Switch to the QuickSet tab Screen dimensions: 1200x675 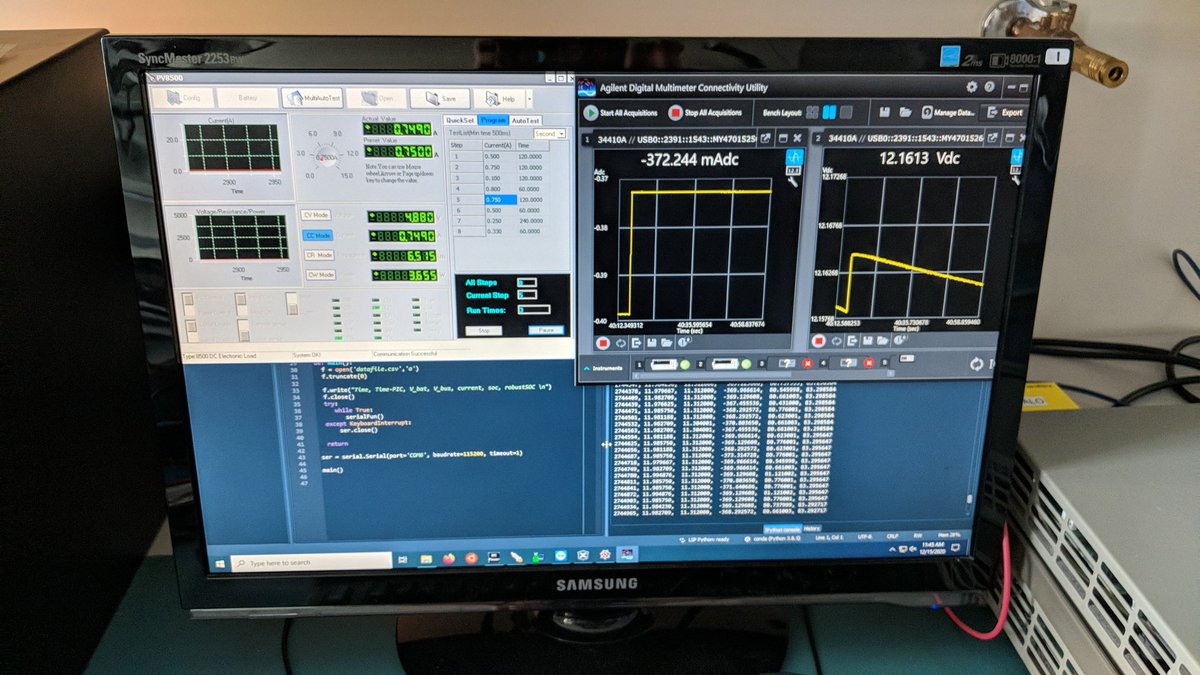click(460, 119)
